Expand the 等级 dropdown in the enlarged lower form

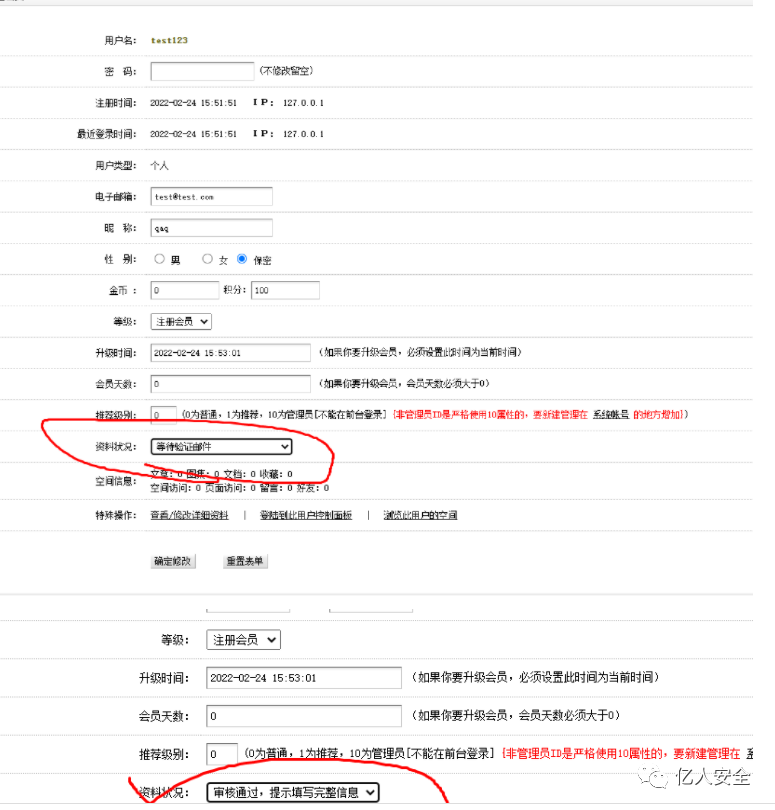[243, 640]
